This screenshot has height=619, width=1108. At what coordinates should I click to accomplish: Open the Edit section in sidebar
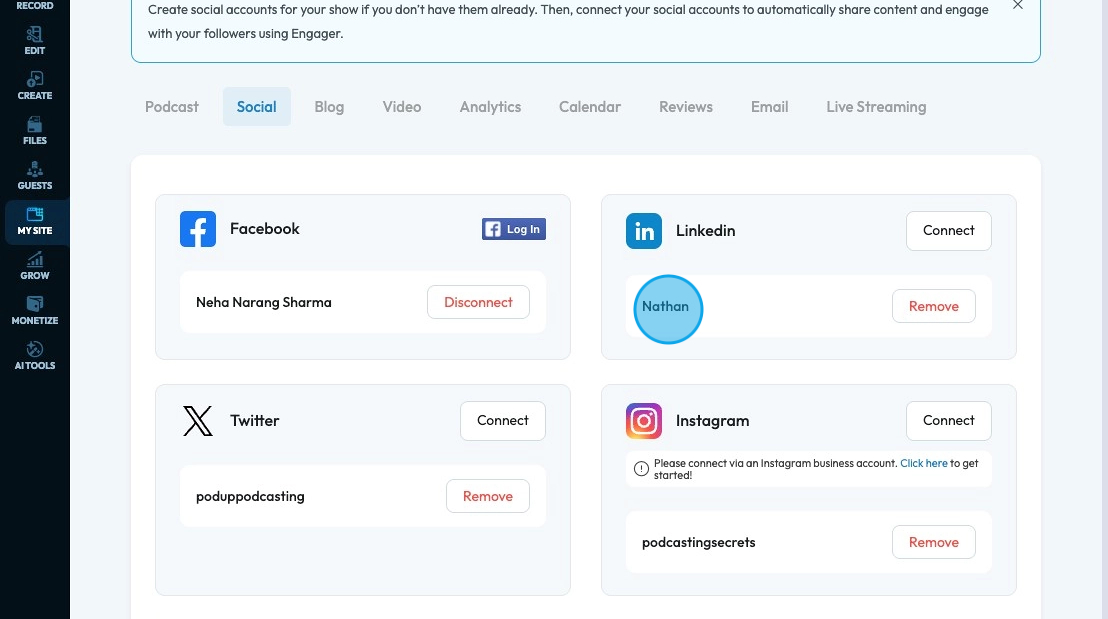[35, 41]
